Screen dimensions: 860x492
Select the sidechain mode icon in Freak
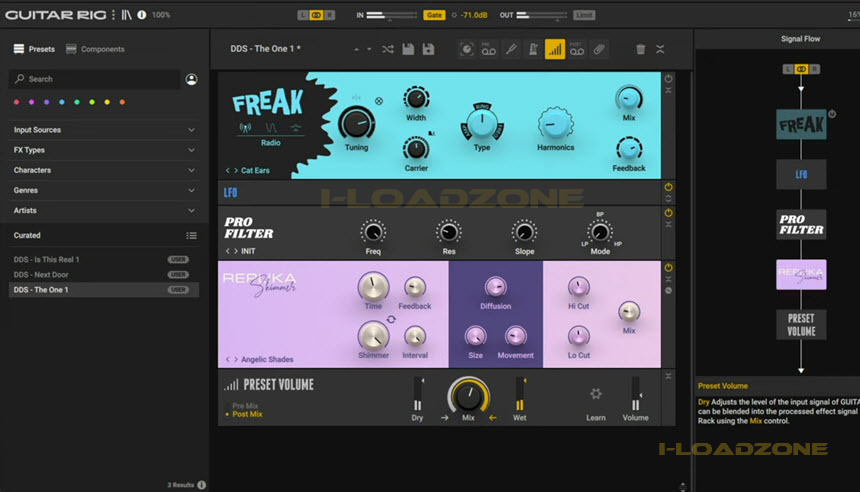coord(296,128)
